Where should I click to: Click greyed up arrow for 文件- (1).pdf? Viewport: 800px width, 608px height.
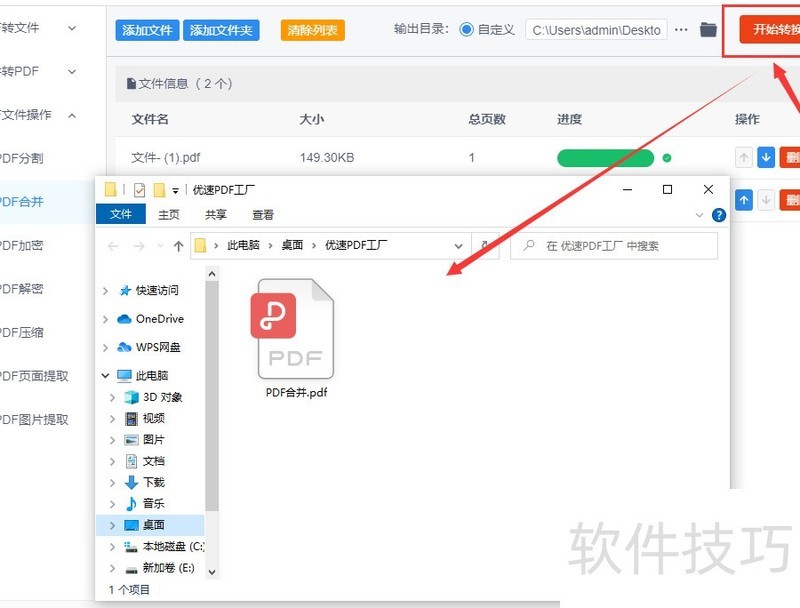pos(744,158)
